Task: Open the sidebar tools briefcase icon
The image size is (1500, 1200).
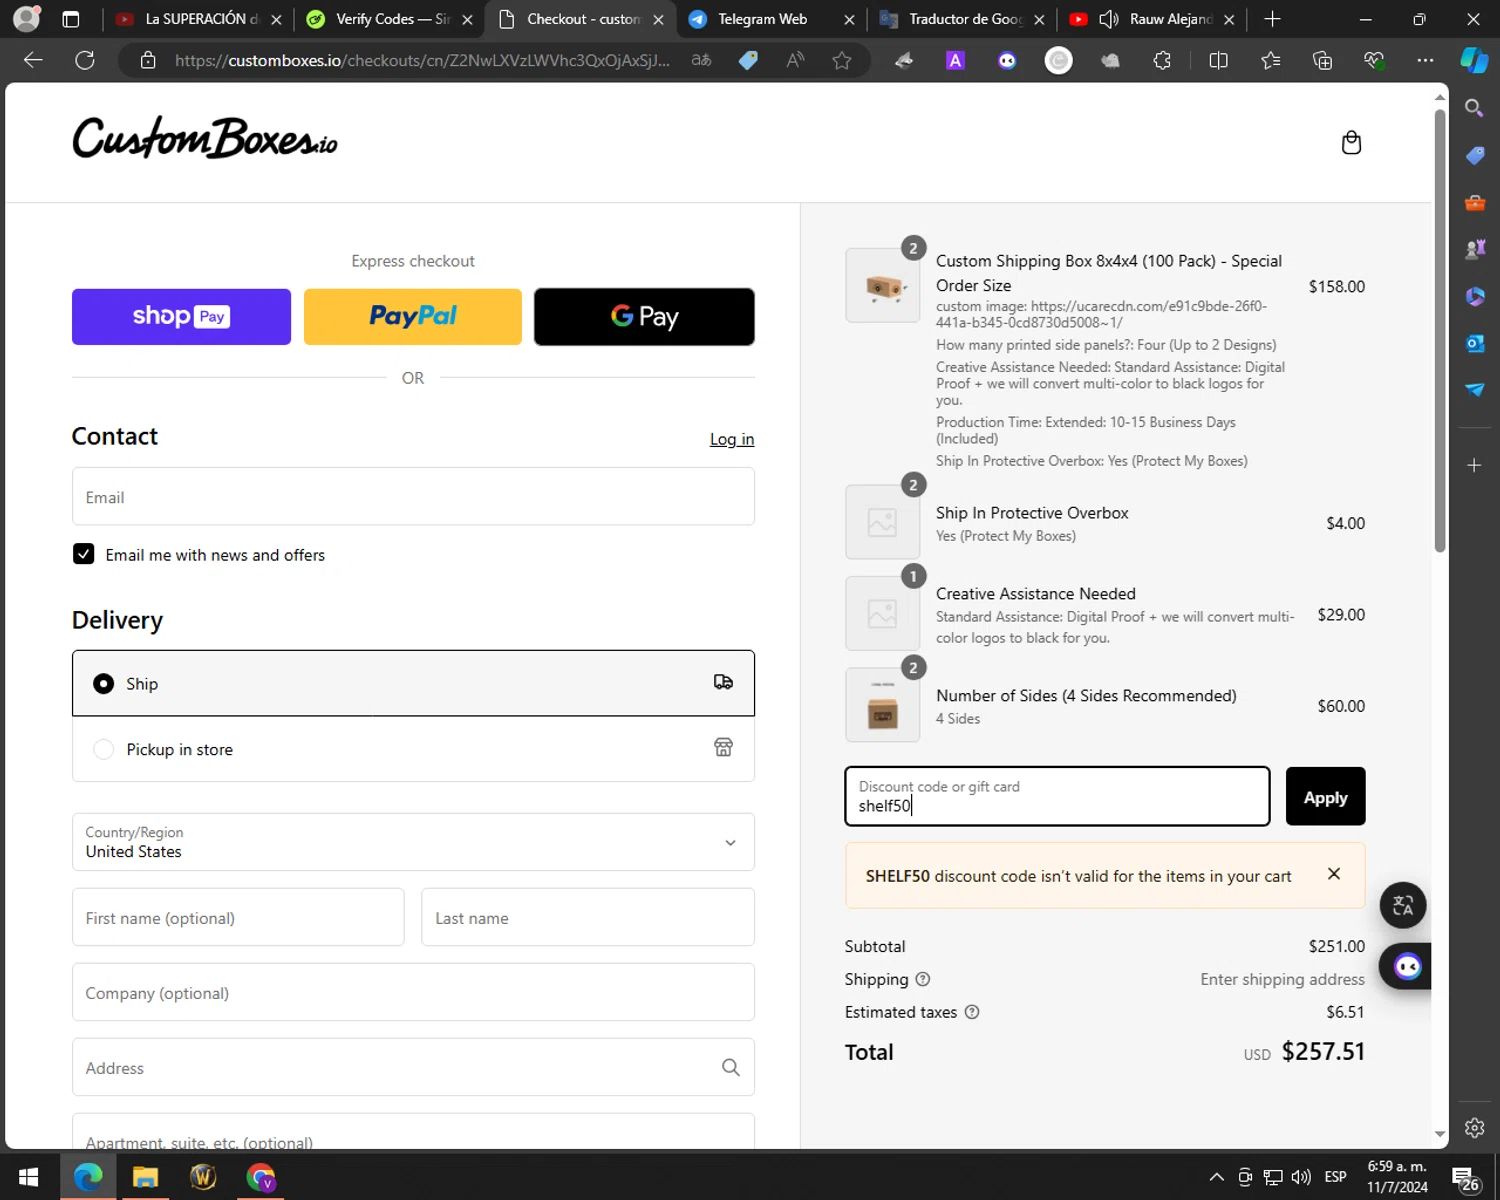Action: tap(1474, 202)
